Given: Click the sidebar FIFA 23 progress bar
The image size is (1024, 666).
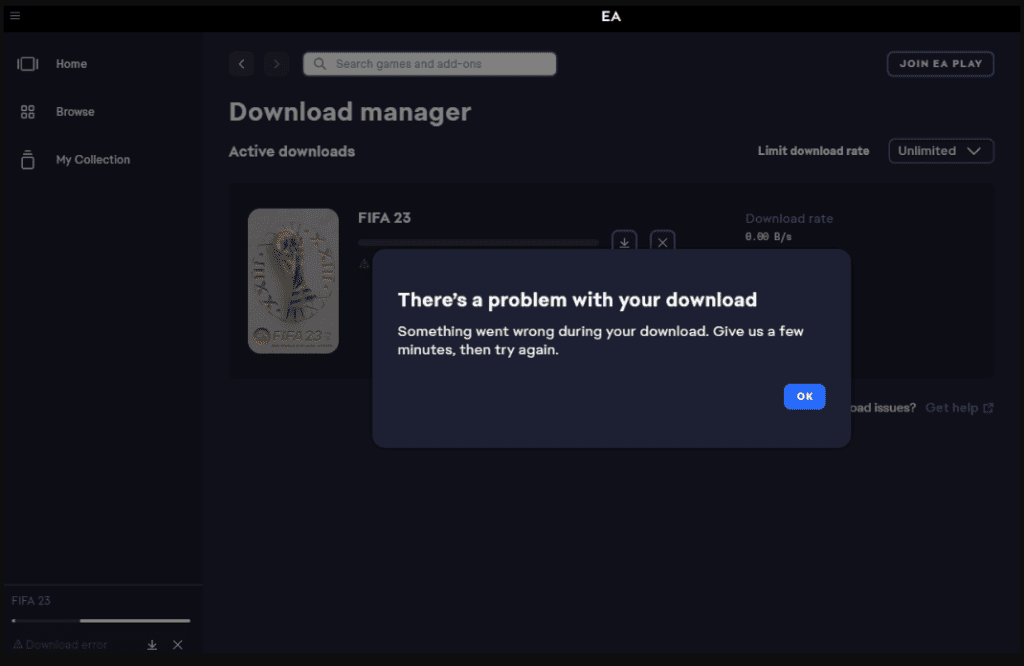Looking at the screenshot, I should click(x=101, y=620).
